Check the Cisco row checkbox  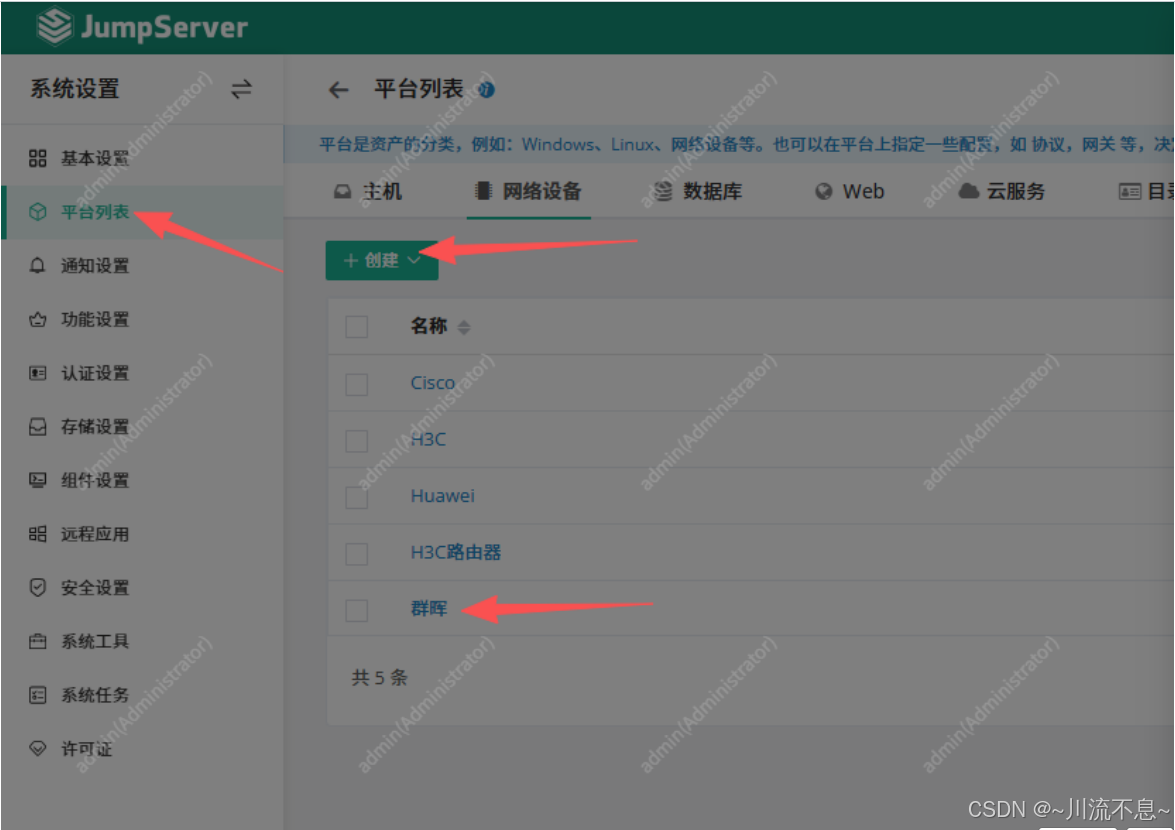click(x=357, y=384)
